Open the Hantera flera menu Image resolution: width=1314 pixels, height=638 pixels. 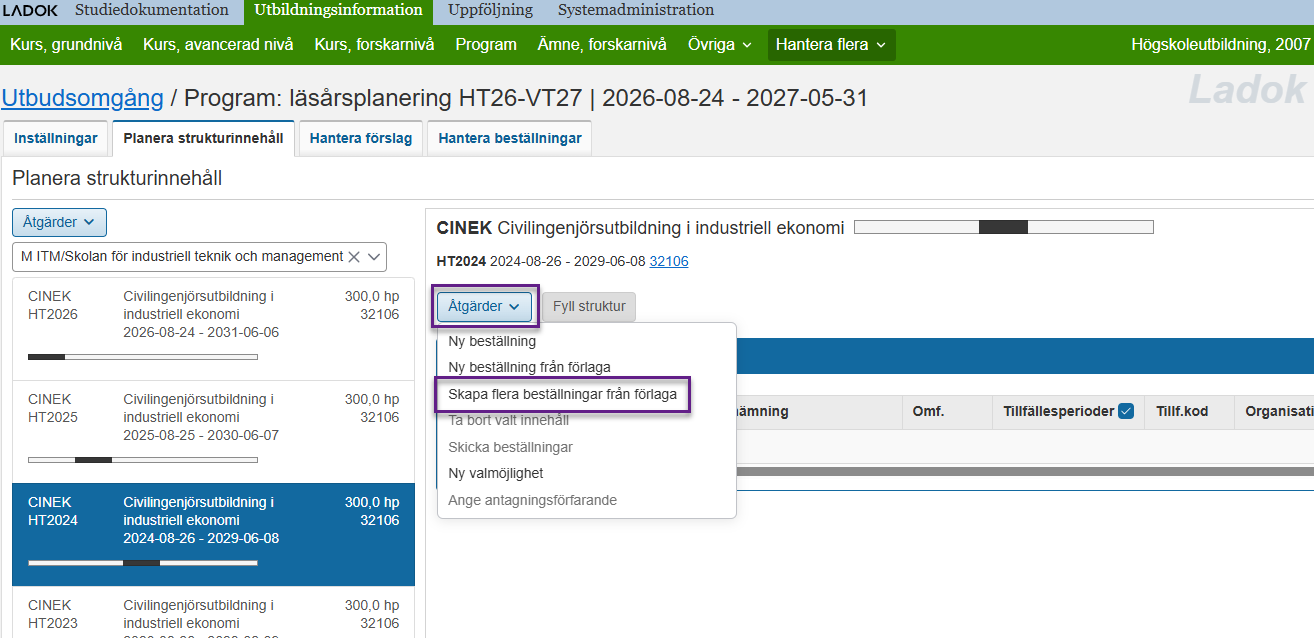[830, 44]
